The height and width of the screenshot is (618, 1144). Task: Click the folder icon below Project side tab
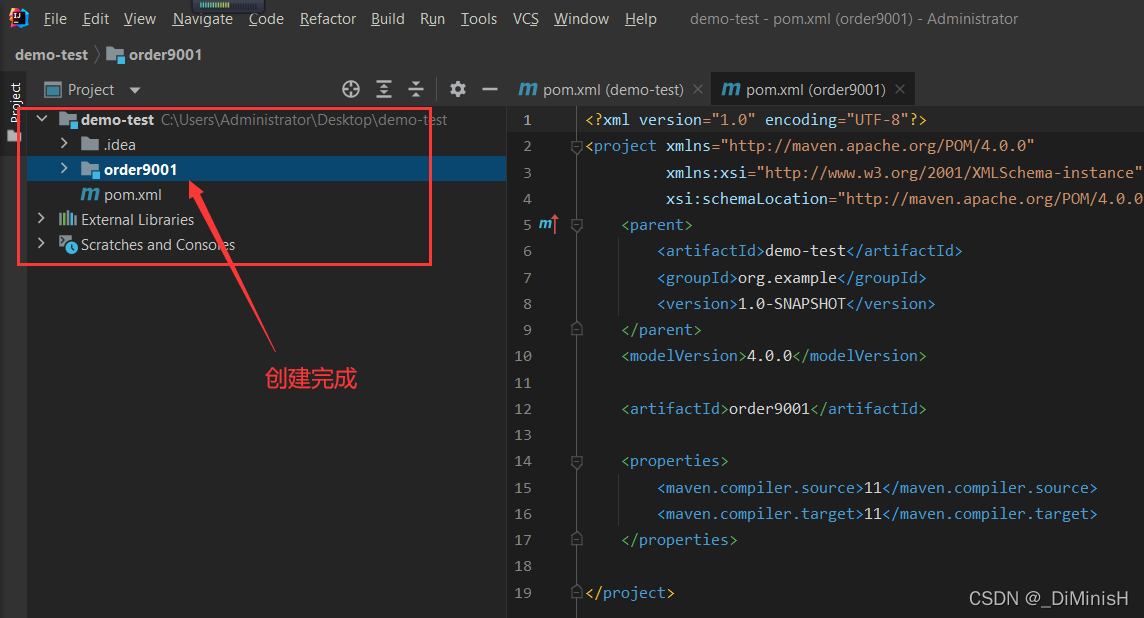click(x=13, y=136)
